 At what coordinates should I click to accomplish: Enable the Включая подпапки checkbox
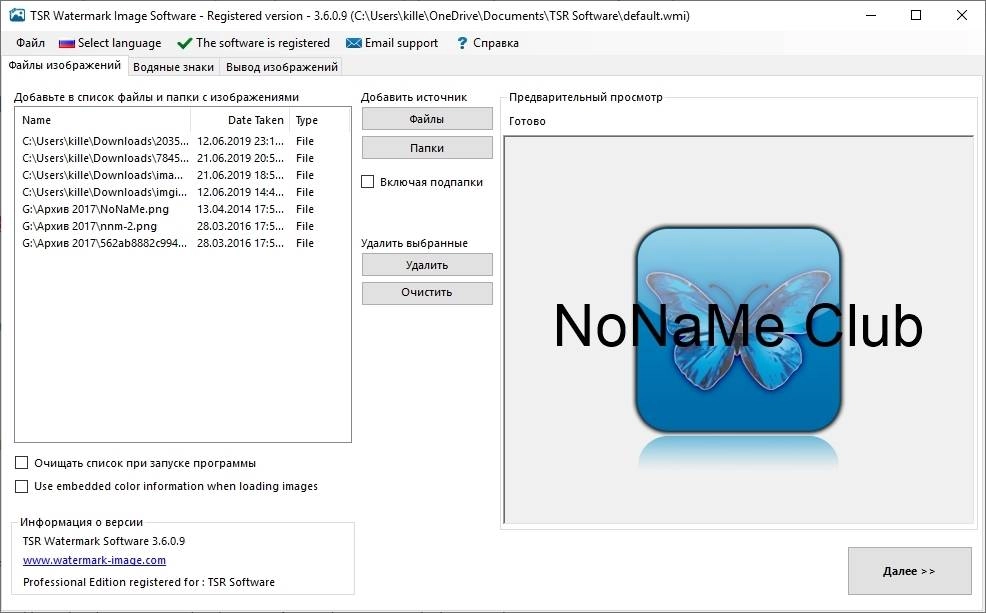click(x=368, y=182)
